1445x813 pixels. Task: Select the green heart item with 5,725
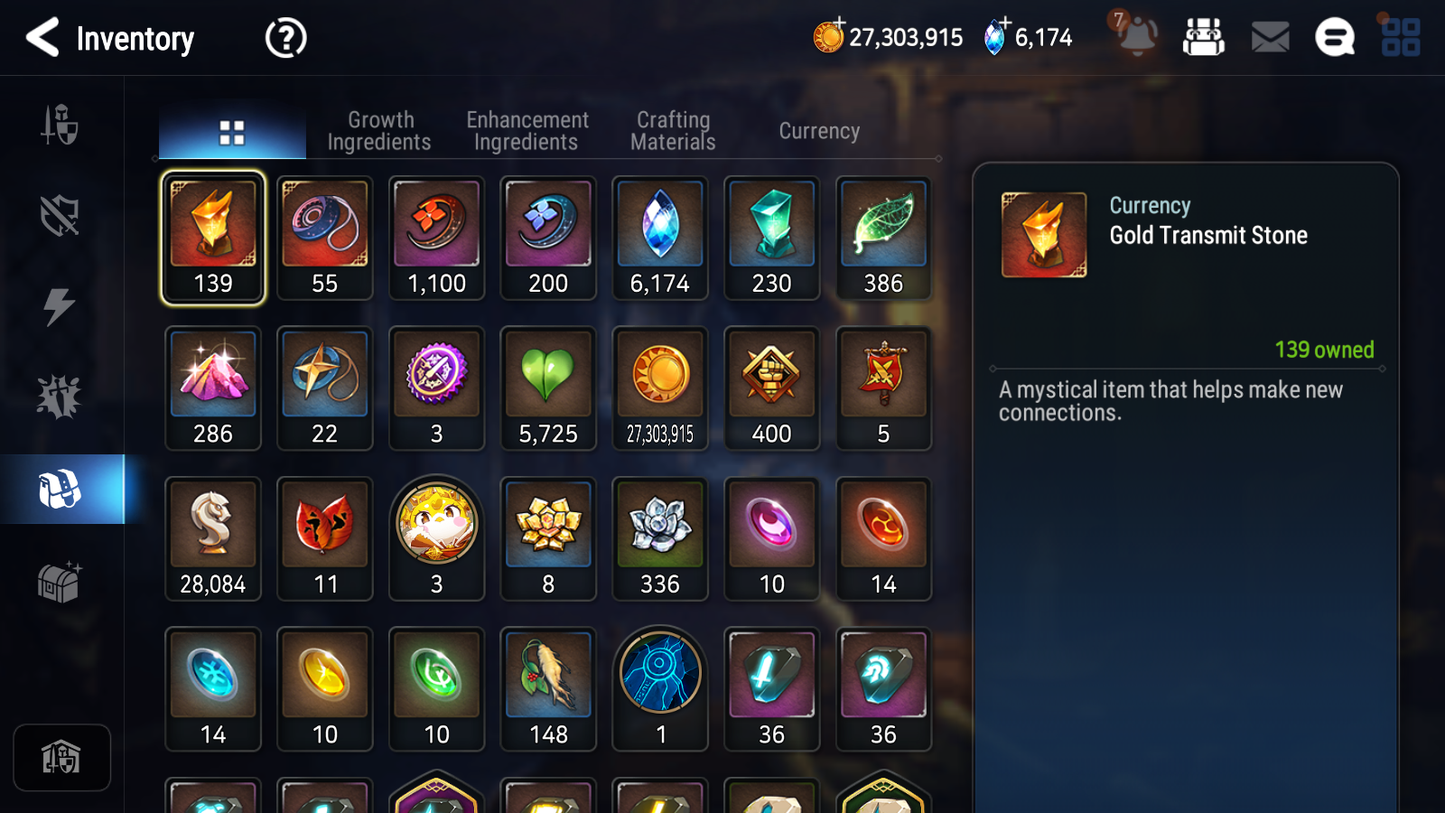[548, 389]
